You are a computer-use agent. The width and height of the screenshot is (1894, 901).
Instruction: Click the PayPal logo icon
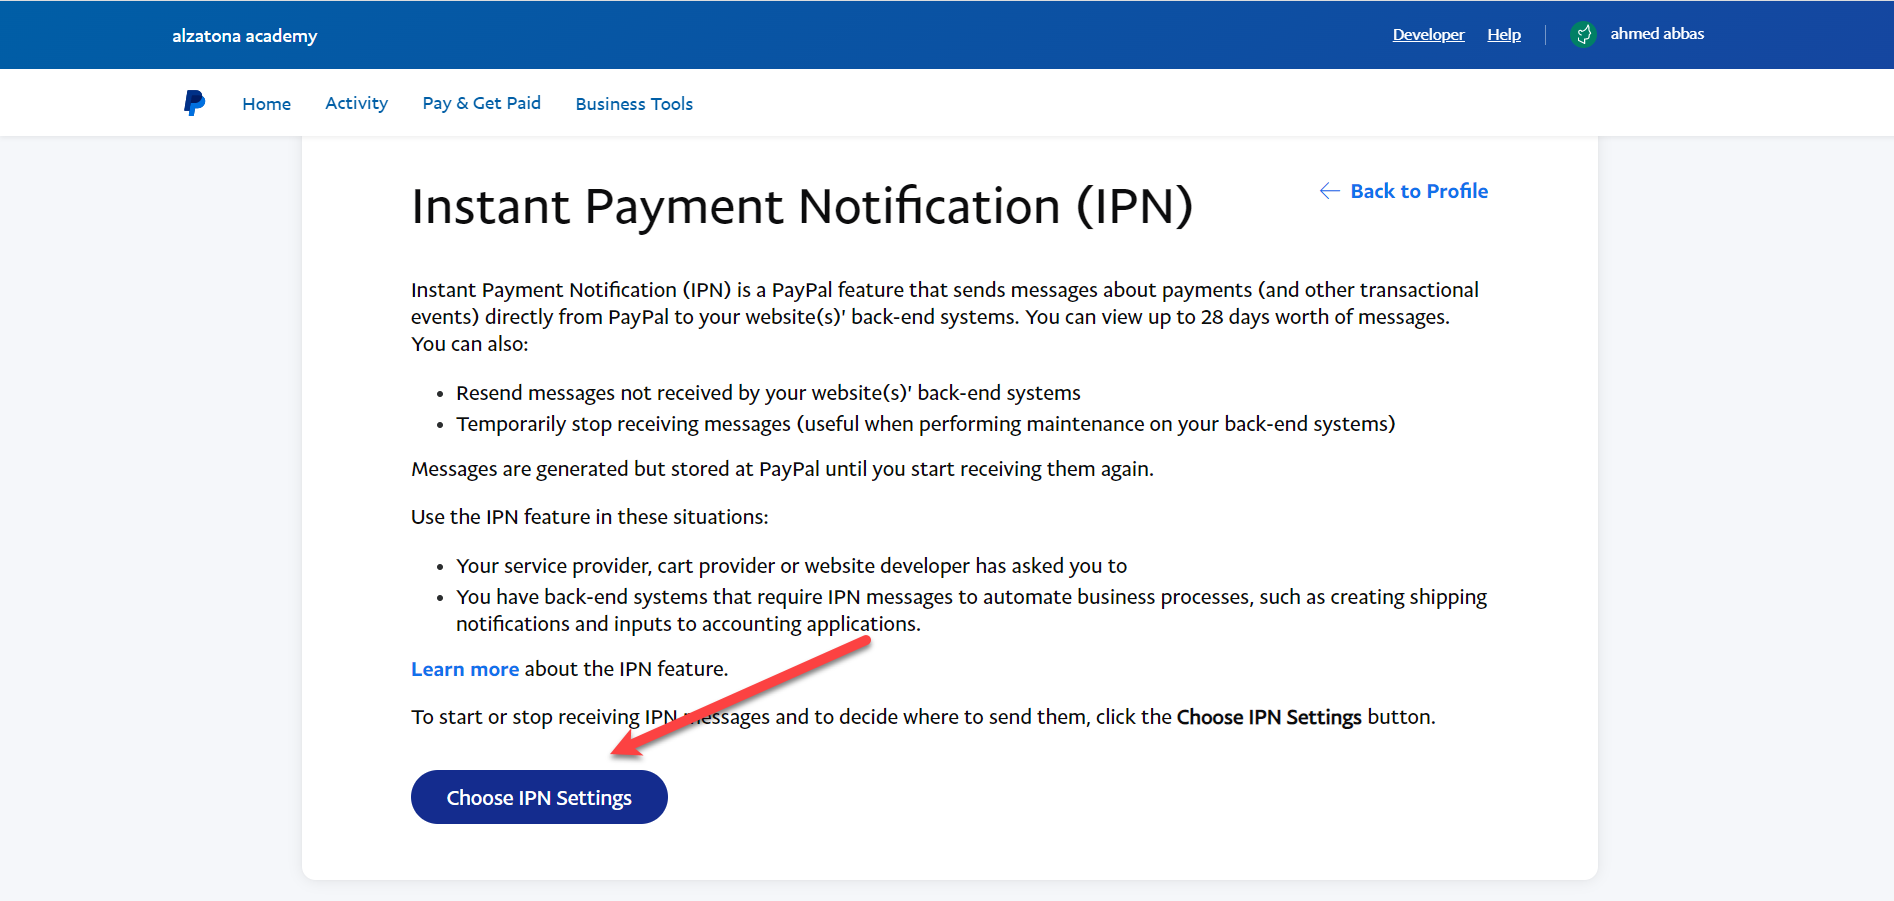point(194,103)
